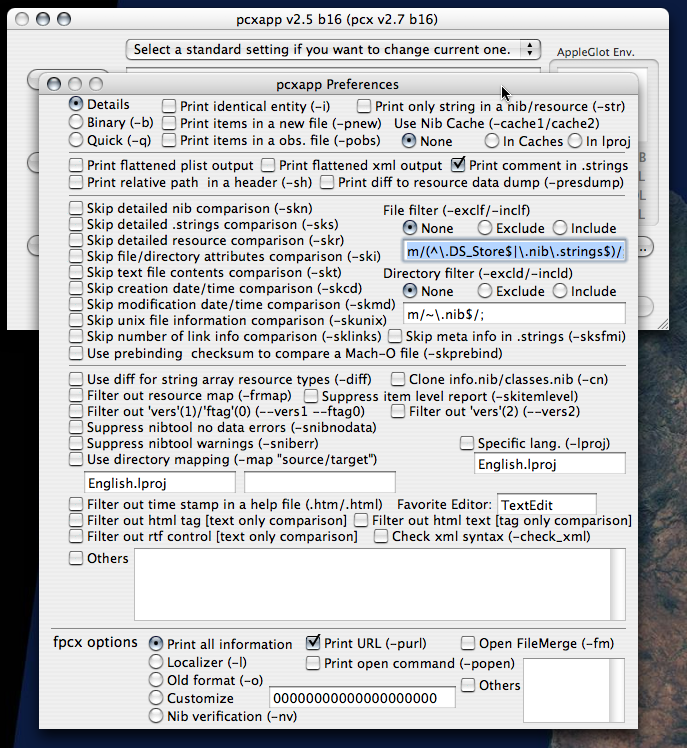
Task: Click the Favorite Editor text field
Action: tap(546, 504)
